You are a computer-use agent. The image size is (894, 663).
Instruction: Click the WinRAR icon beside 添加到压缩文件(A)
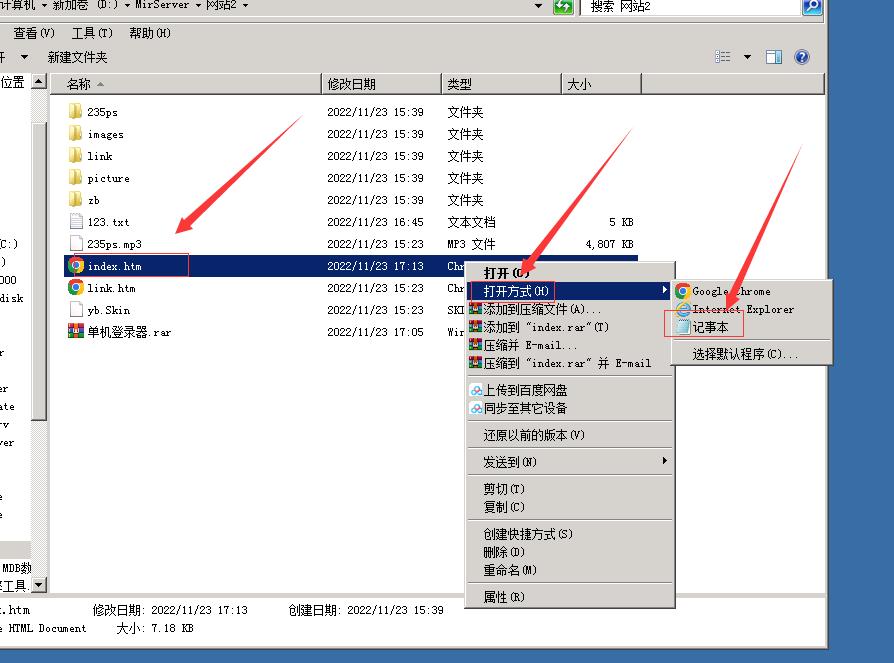tap(476, 309)
